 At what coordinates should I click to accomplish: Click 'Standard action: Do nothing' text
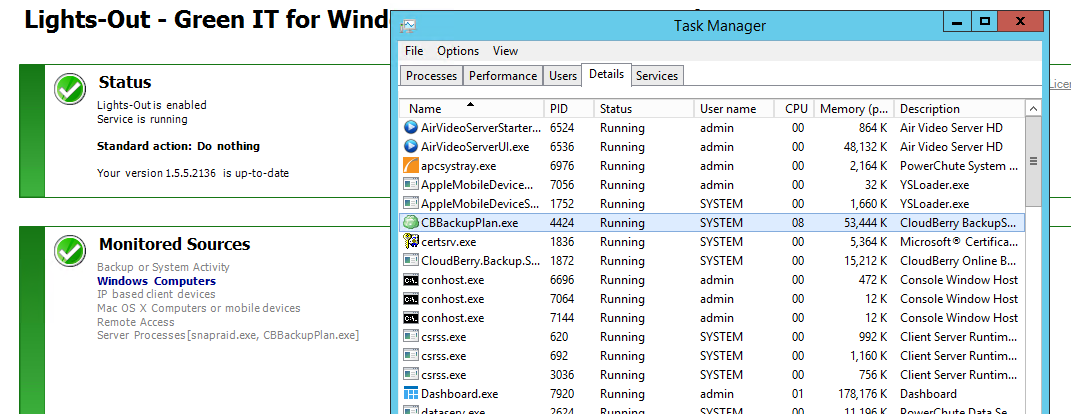[178, 146]
